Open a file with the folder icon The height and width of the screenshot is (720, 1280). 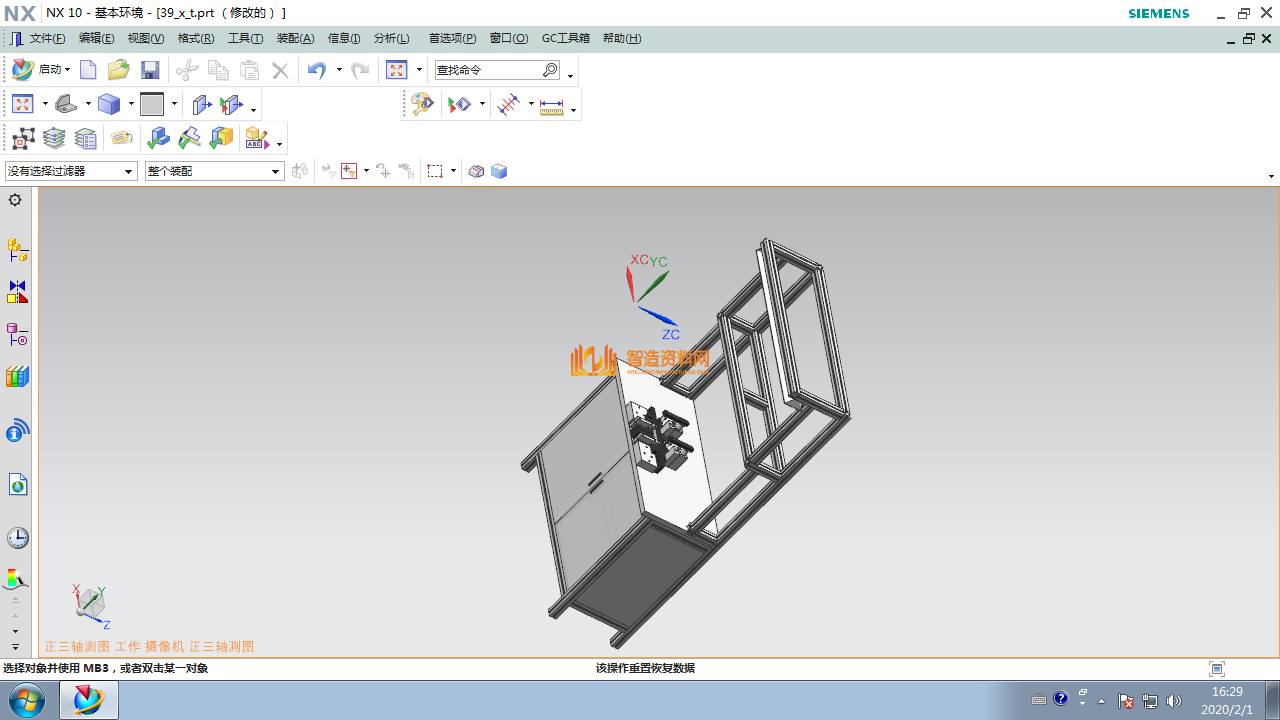[119, 70]
